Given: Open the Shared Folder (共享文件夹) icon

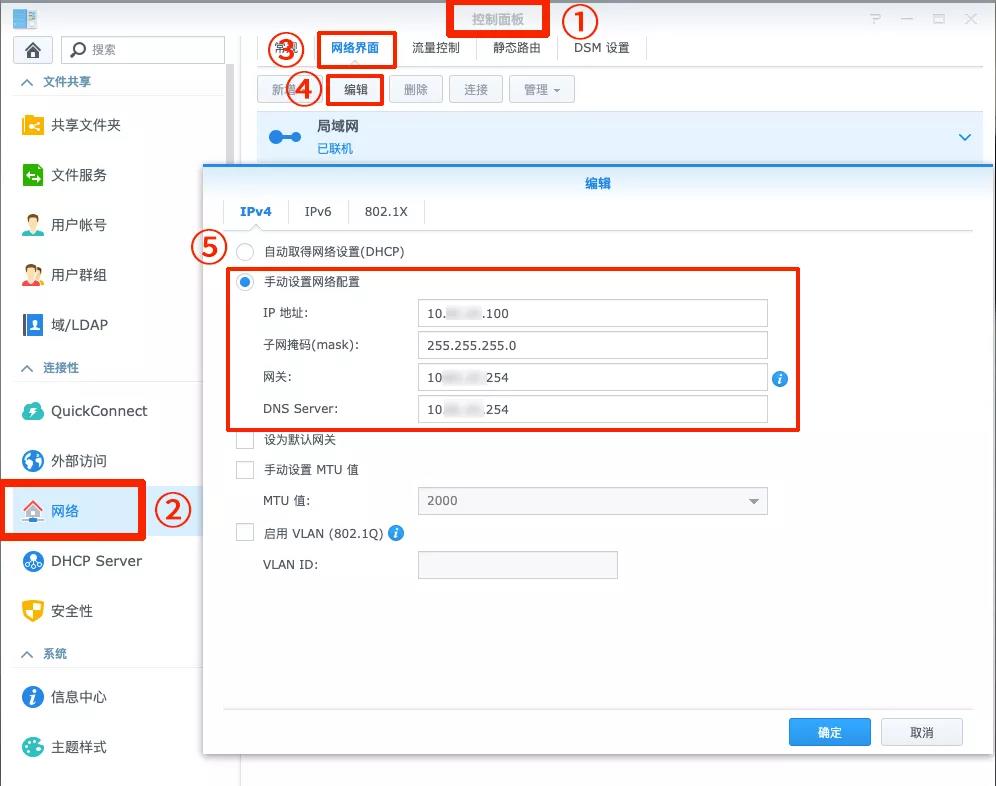Looking at the screenshot, I should click(32, 125).
